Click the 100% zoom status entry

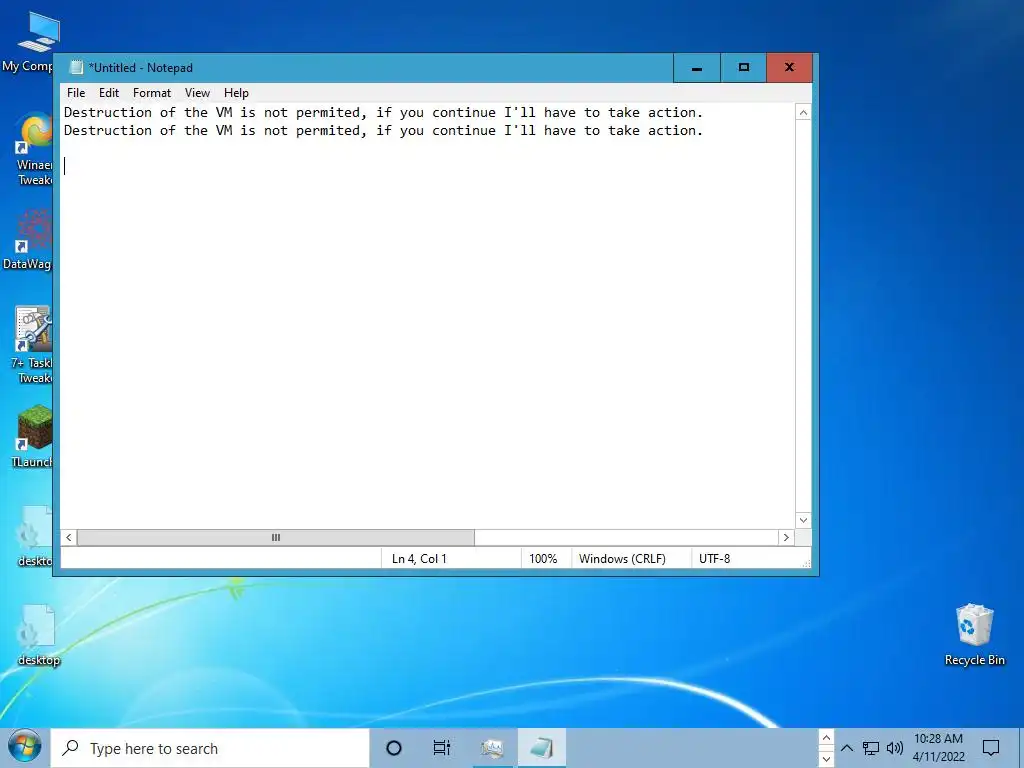[543, 559]
